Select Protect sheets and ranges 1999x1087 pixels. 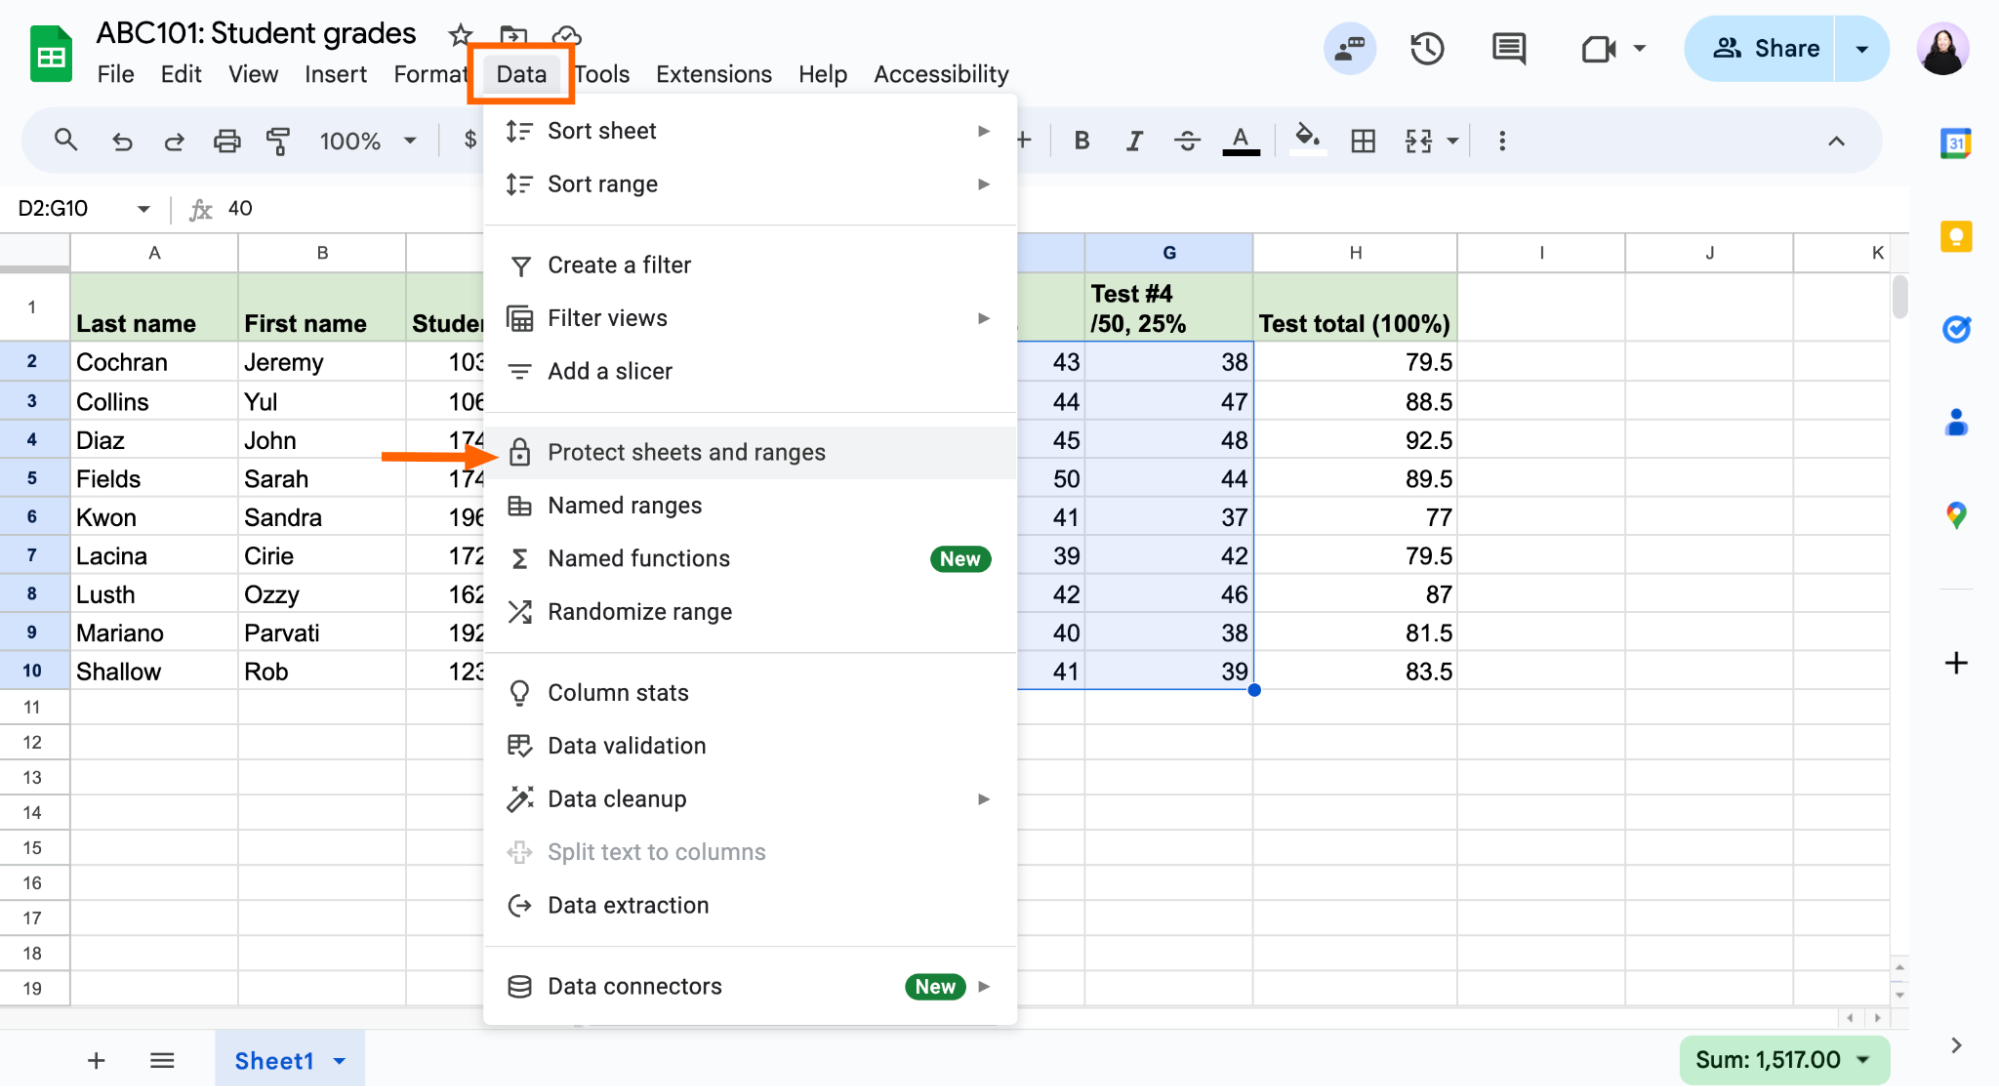coord(686,452)
